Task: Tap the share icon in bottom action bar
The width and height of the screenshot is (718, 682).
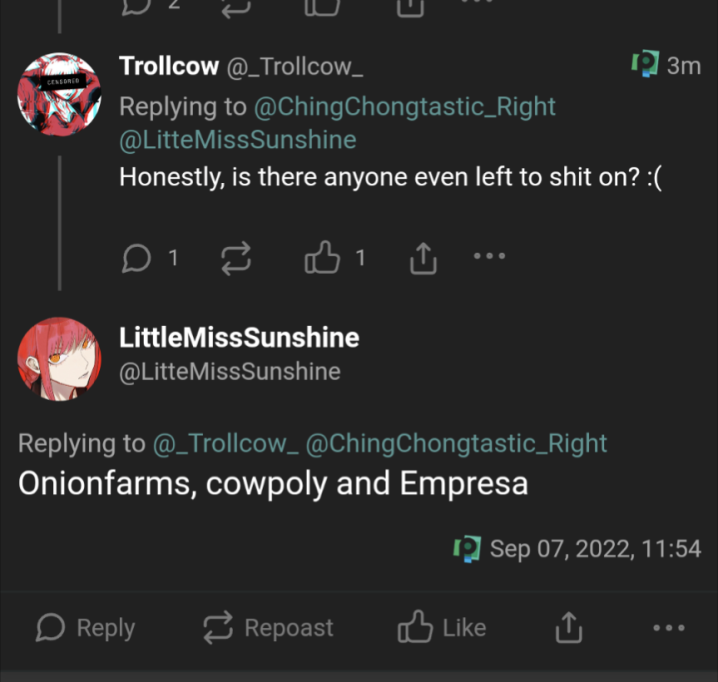Action: pos(569,627)
